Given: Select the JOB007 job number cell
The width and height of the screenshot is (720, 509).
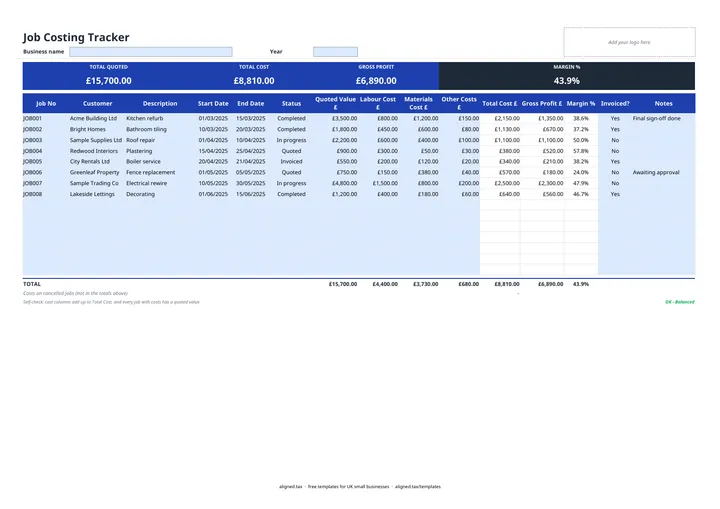Looking at the screenshot, I should click(33, 183).
